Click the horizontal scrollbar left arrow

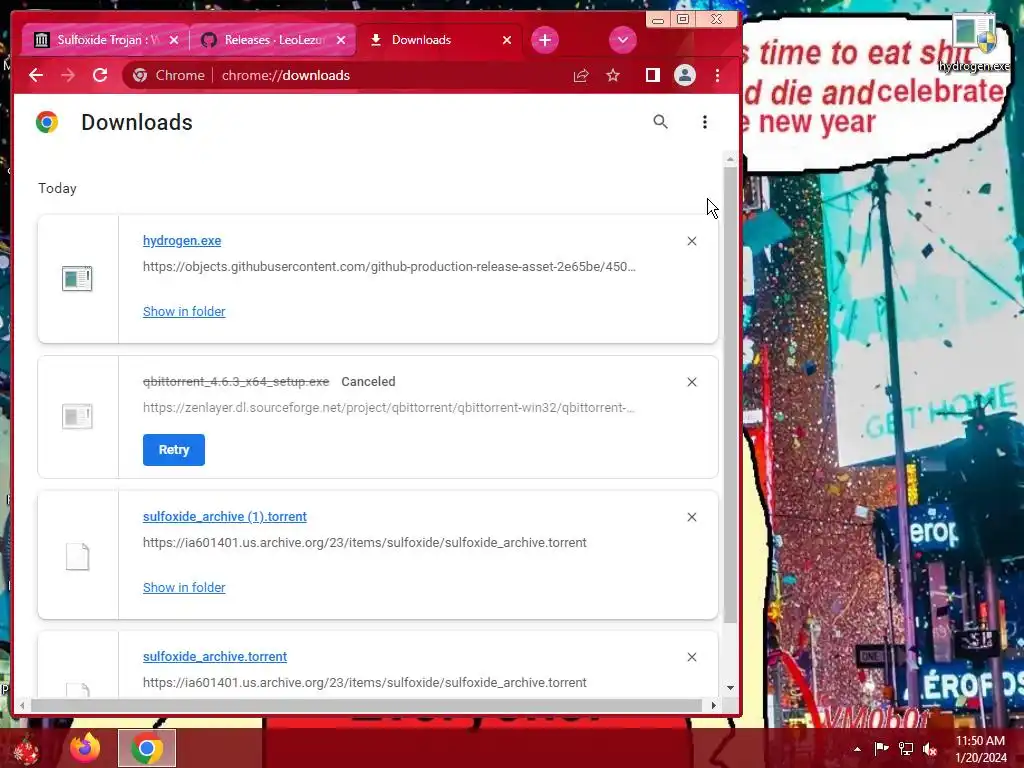tap(22, 705)
